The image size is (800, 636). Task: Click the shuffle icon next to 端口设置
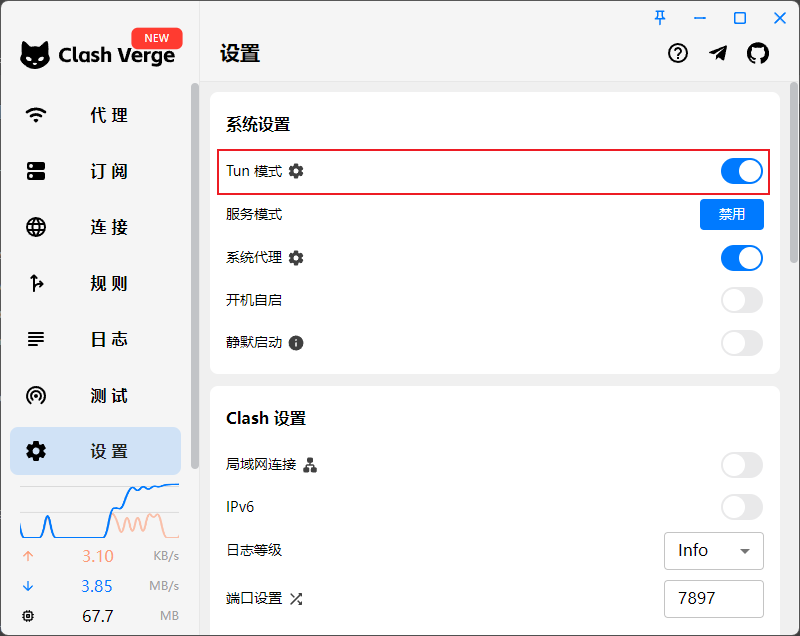(296, 598)
